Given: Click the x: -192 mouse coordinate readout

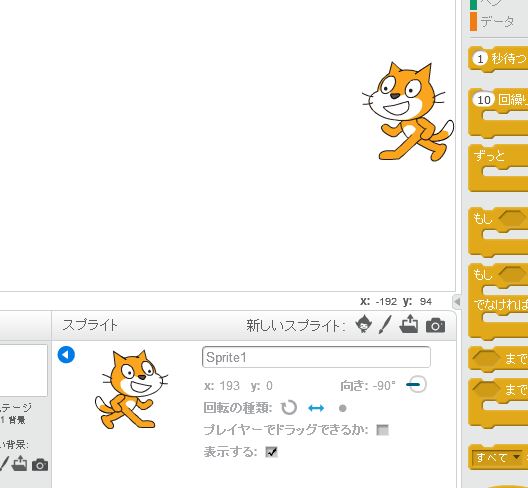Looking at the screenshot, I should click(378, 301).
